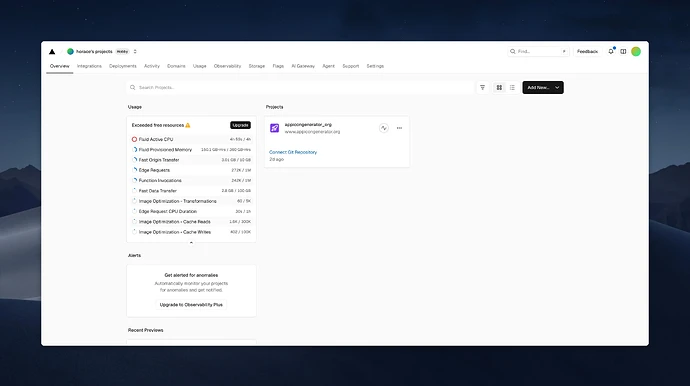Click the progress ring beside Edge Requests
This screenshot has width=690, height=386.
click(x=135, y=170)
